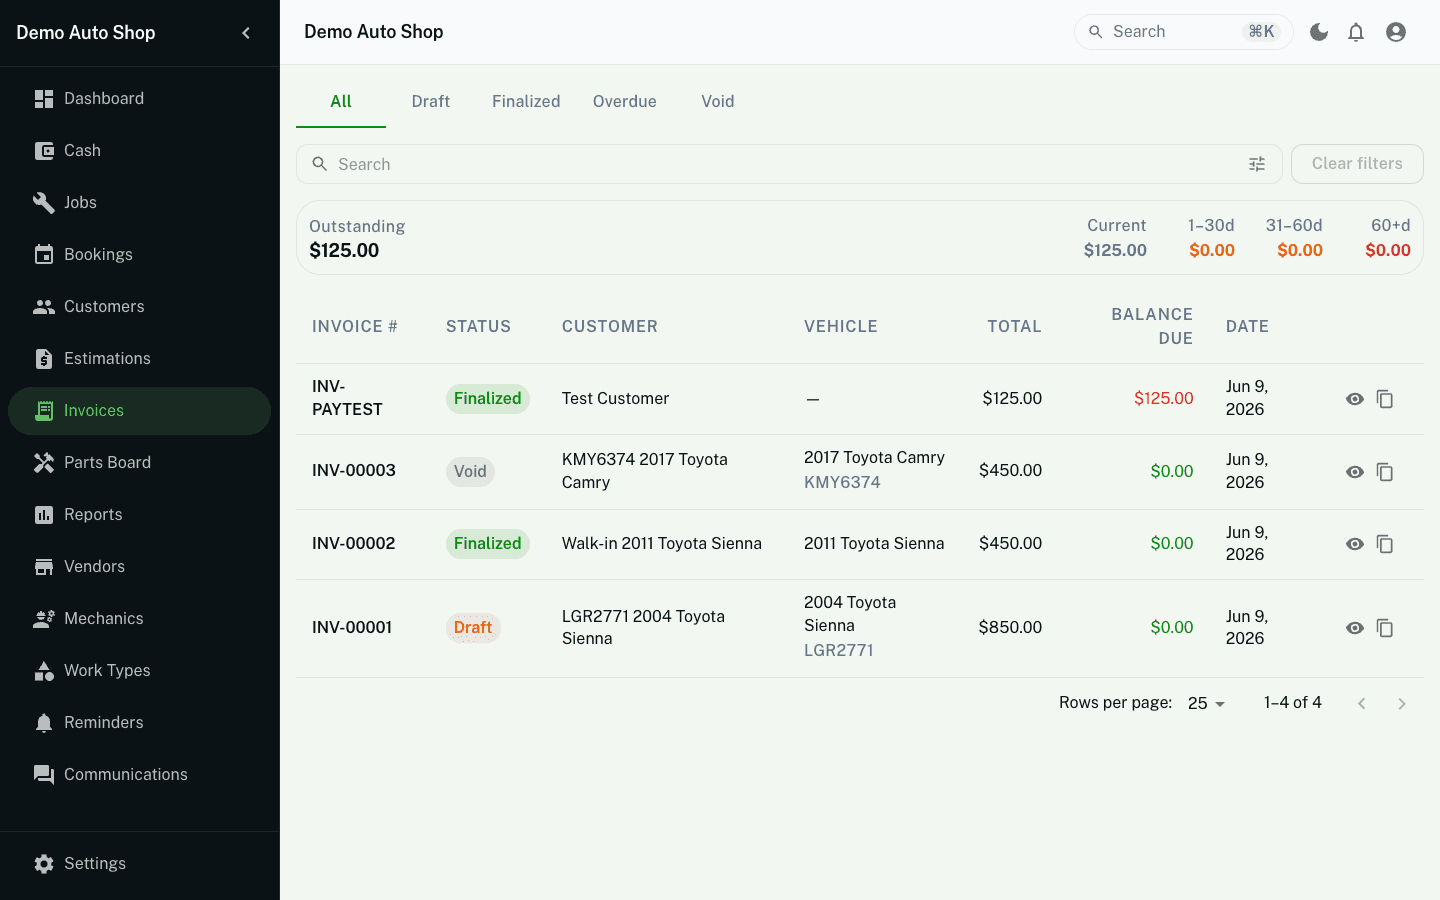This screenshot has width=1440, height=900.
Task: Click the Void status badge
Action: [x=470, y=472]
